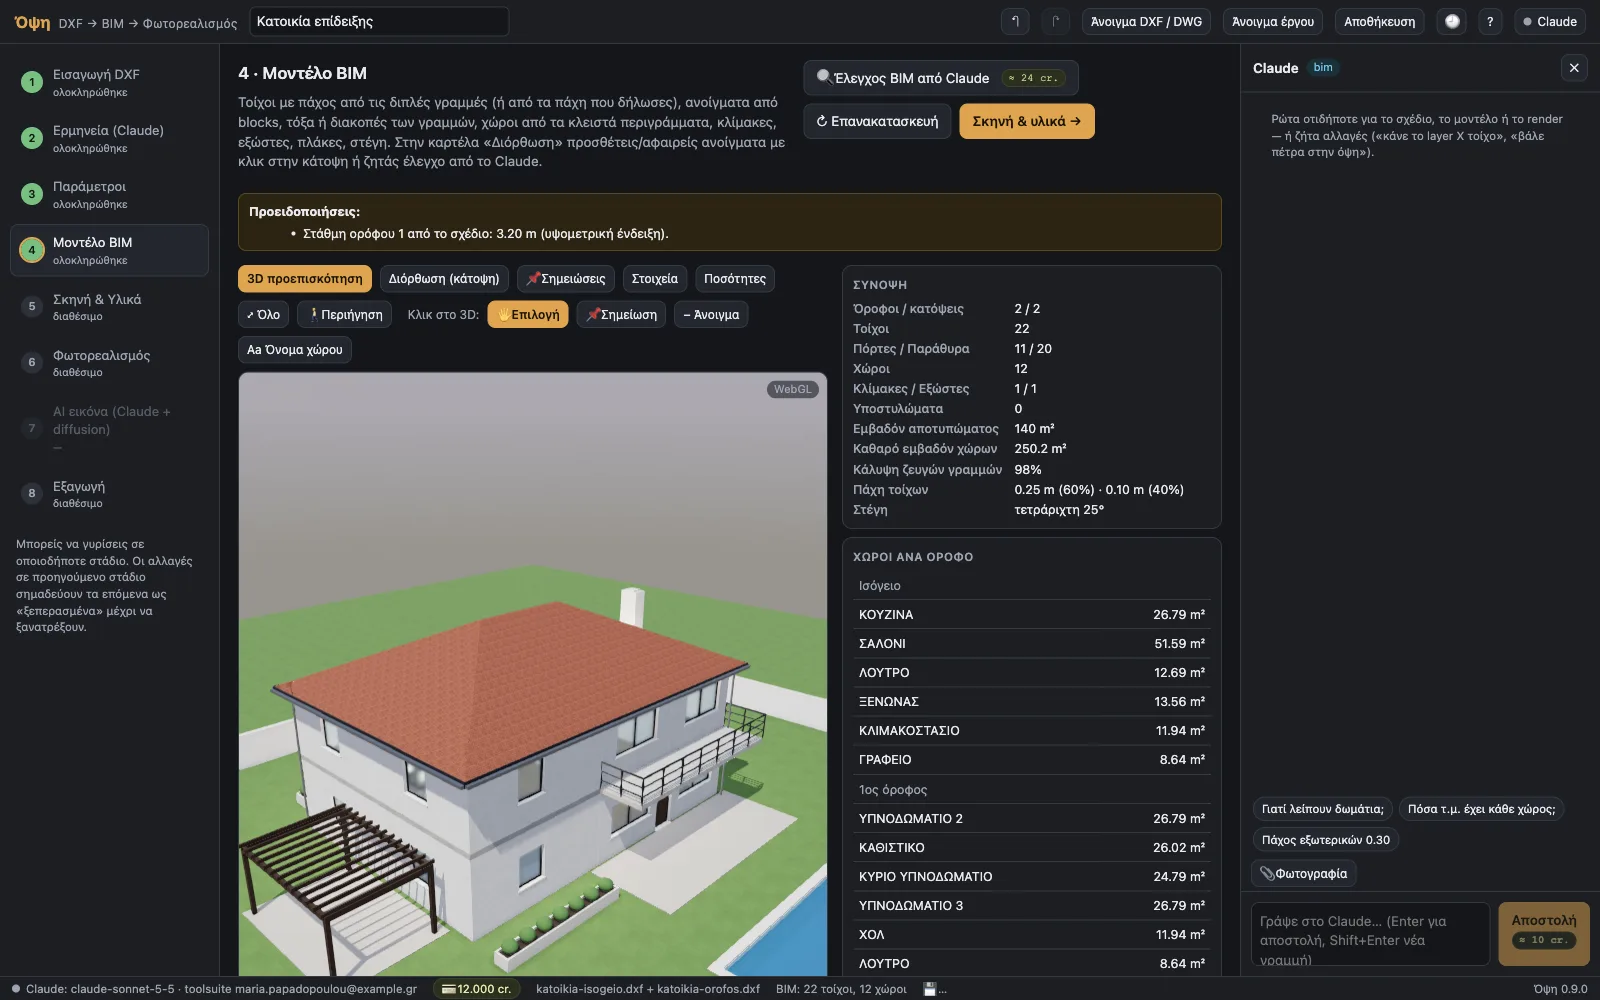Click the Όλο fit-all view button
Screen dimensions: 1600x1000
pyautogui.click(x=264, y=315)
